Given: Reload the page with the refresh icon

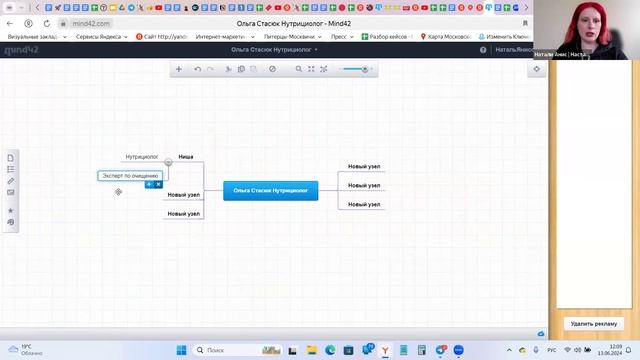Looking at the screenshot, I should (47, 24).
